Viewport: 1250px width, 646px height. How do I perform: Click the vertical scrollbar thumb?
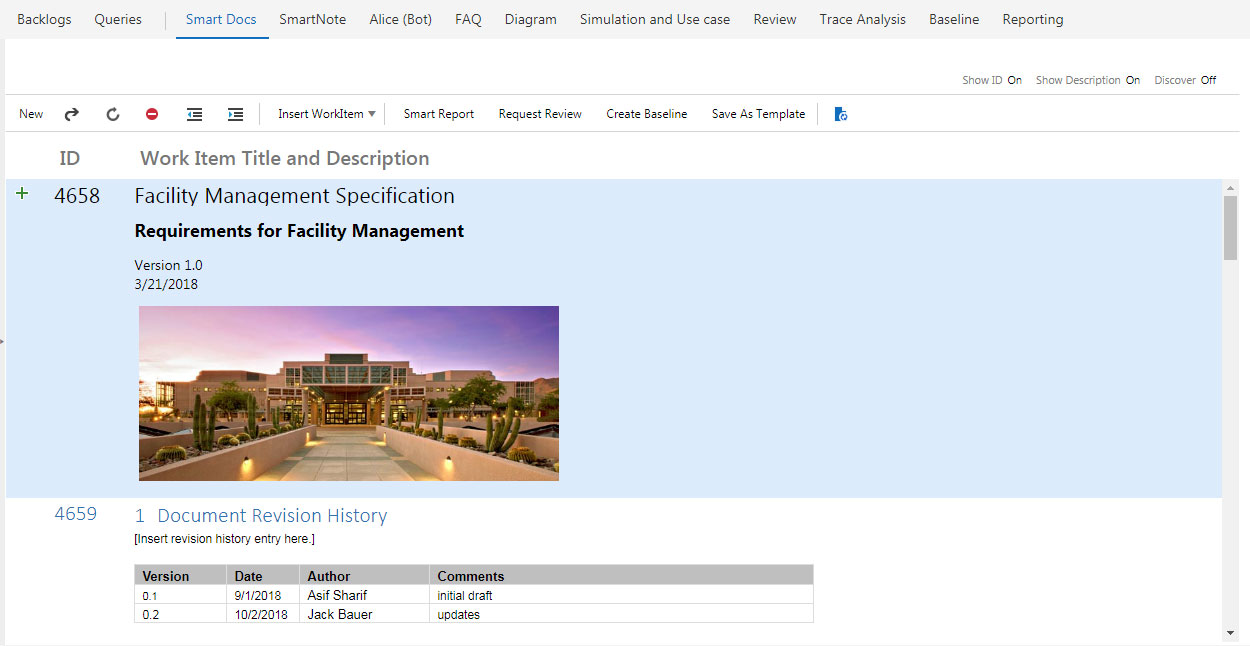1230,227
